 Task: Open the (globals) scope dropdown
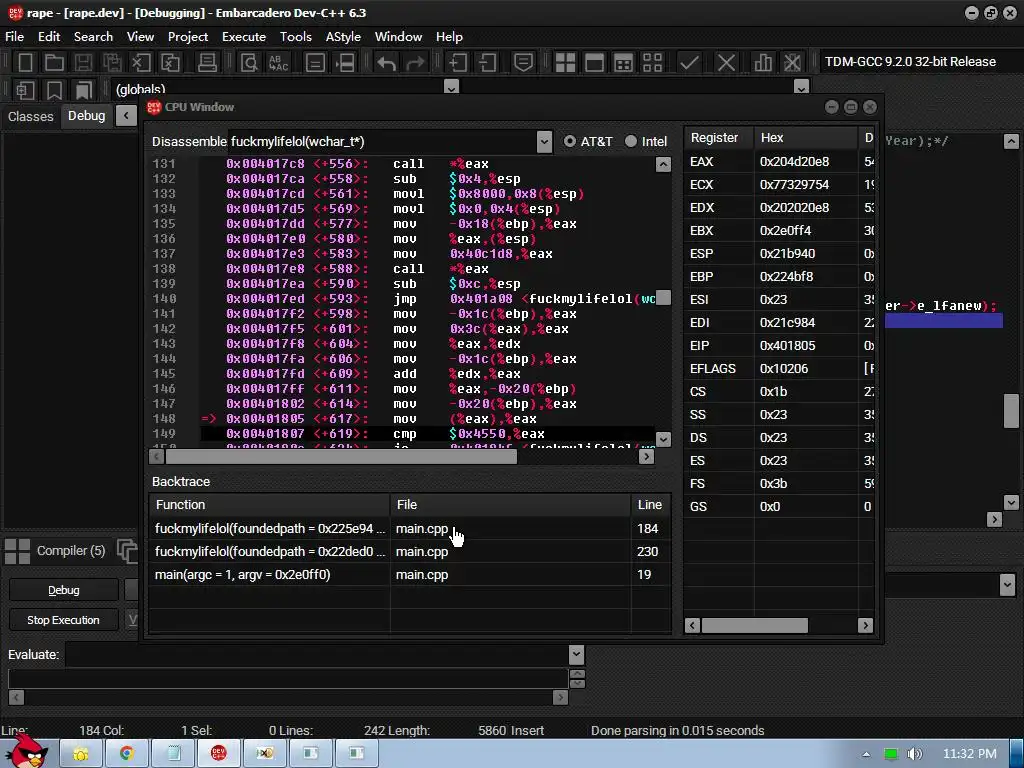(451, 87)
